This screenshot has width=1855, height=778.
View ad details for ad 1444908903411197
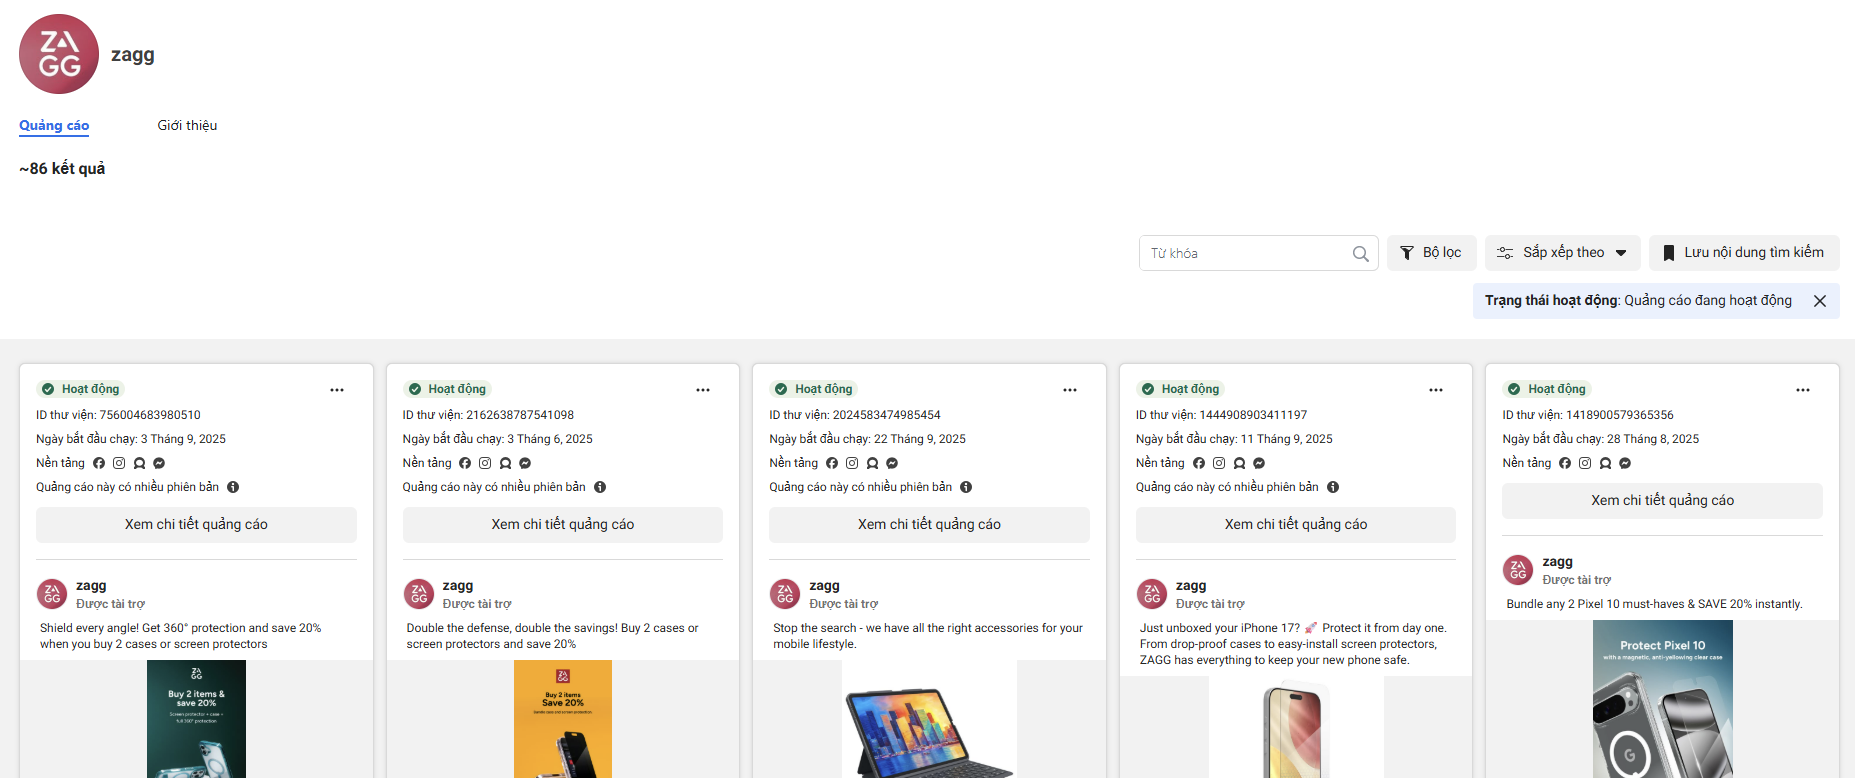(1296, 525)
